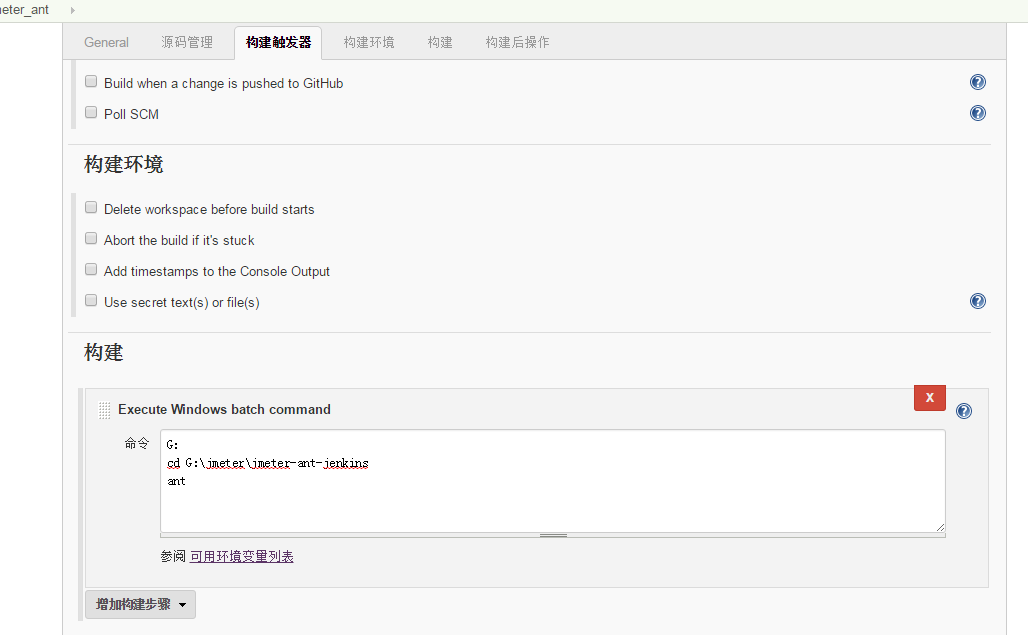Open the 可用环境变量列表 link
This screenshot has width=1028, height=635.
[x=241, y=556]
